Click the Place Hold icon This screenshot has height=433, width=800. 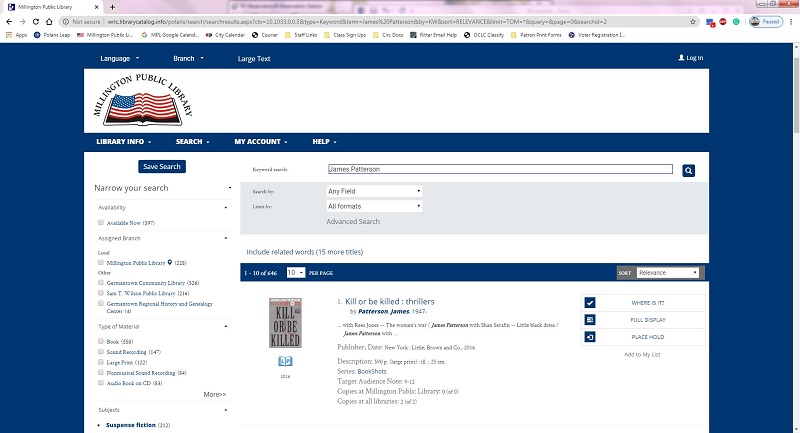point(589,337)
